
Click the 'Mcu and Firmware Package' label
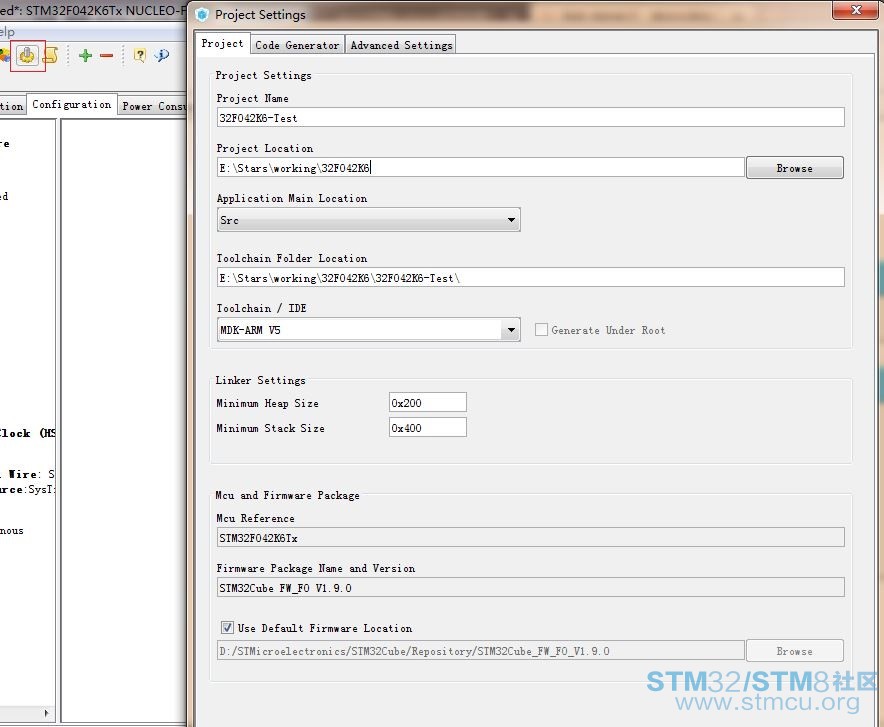[287, 495]
